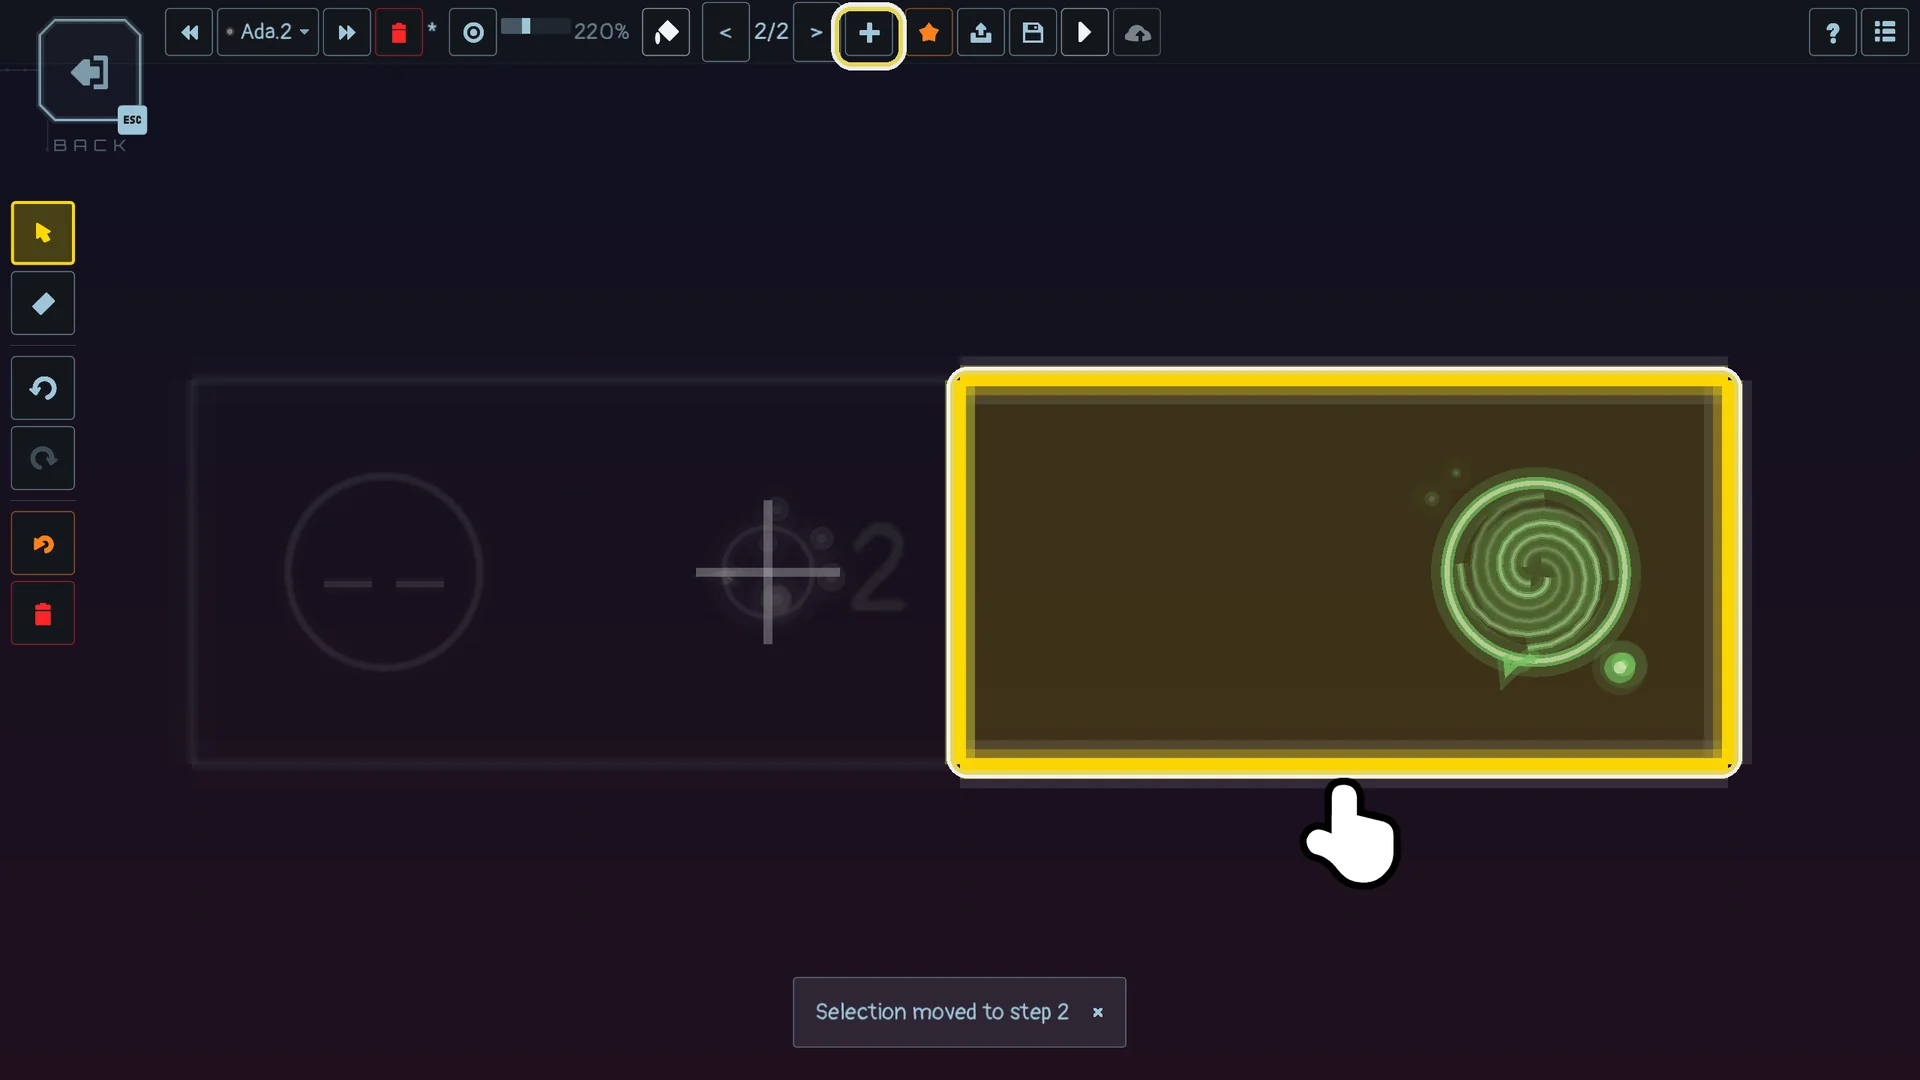Screen dimensions: 1920x1080
Task: Click the cloud upload icon
Action: click(1137, 33)
